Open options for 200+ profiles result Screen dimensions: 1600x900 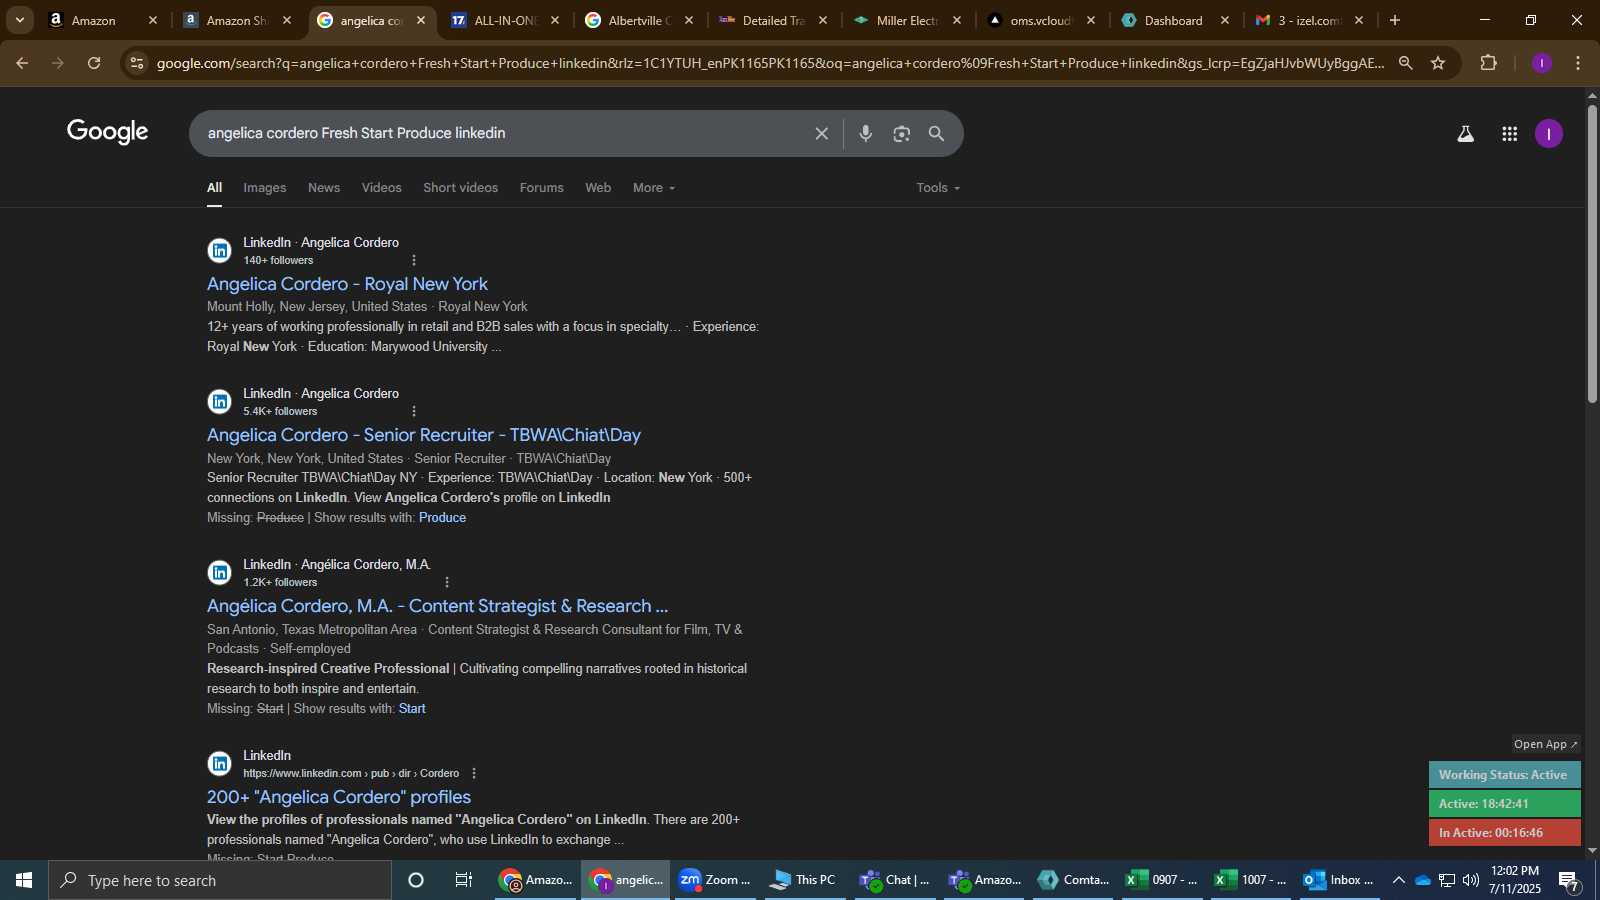(x=473, y=773)
